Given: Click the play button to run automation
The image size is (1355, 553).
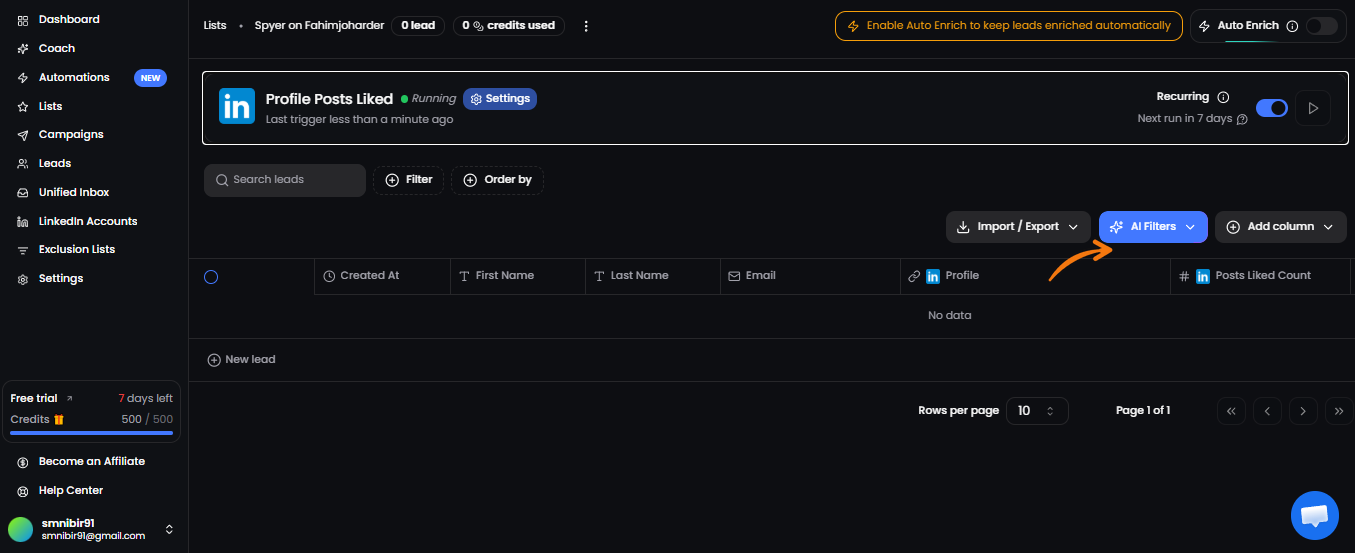Looking at the screenshot, I should tap(1313, 108).
